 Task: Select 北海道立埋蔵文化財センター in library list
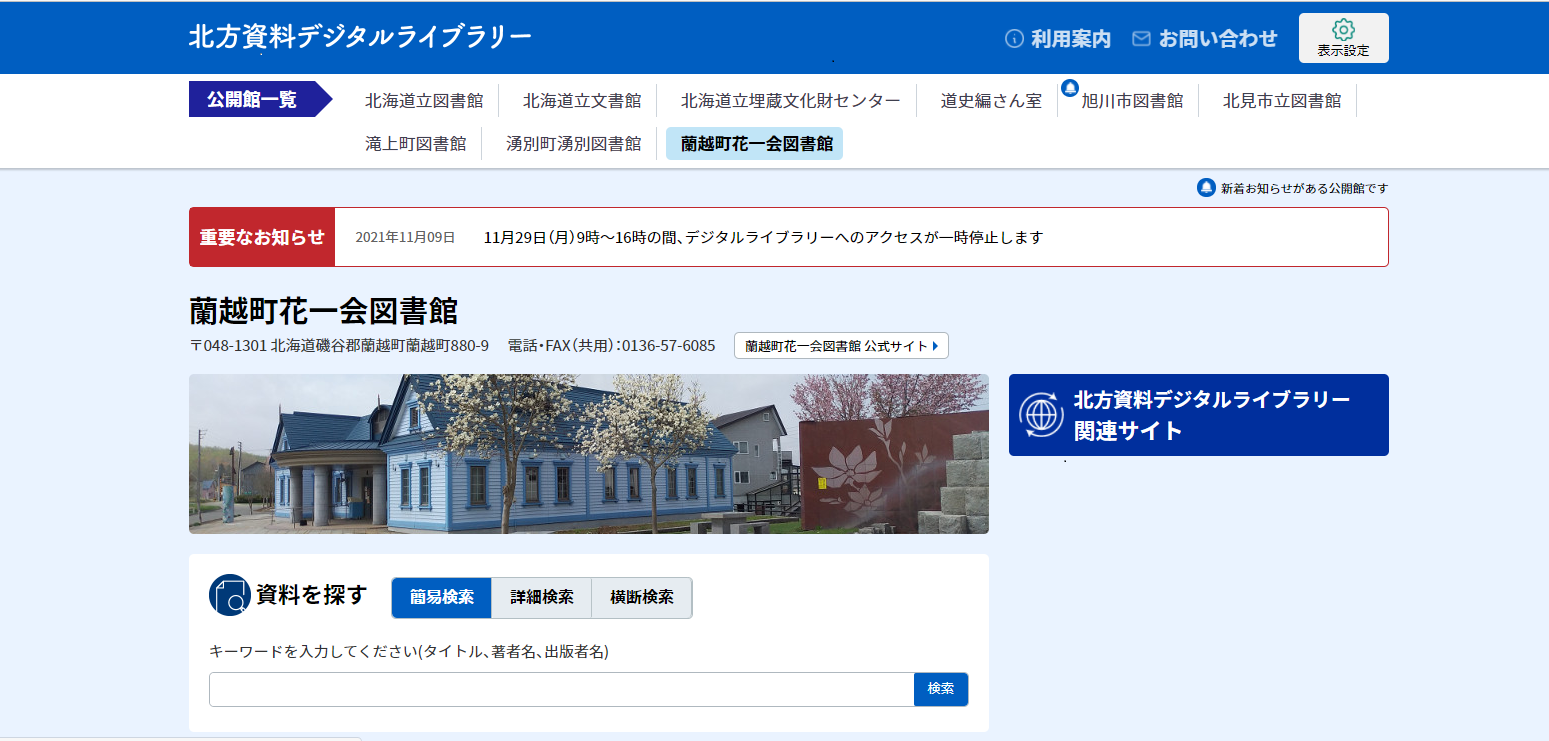[791, 100]
